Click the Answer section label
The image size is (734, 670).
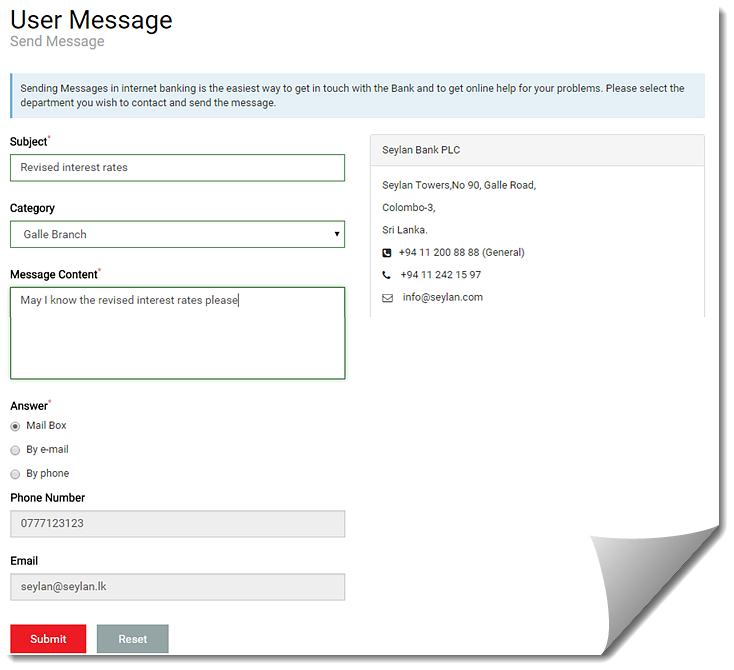tap(29, 406)
